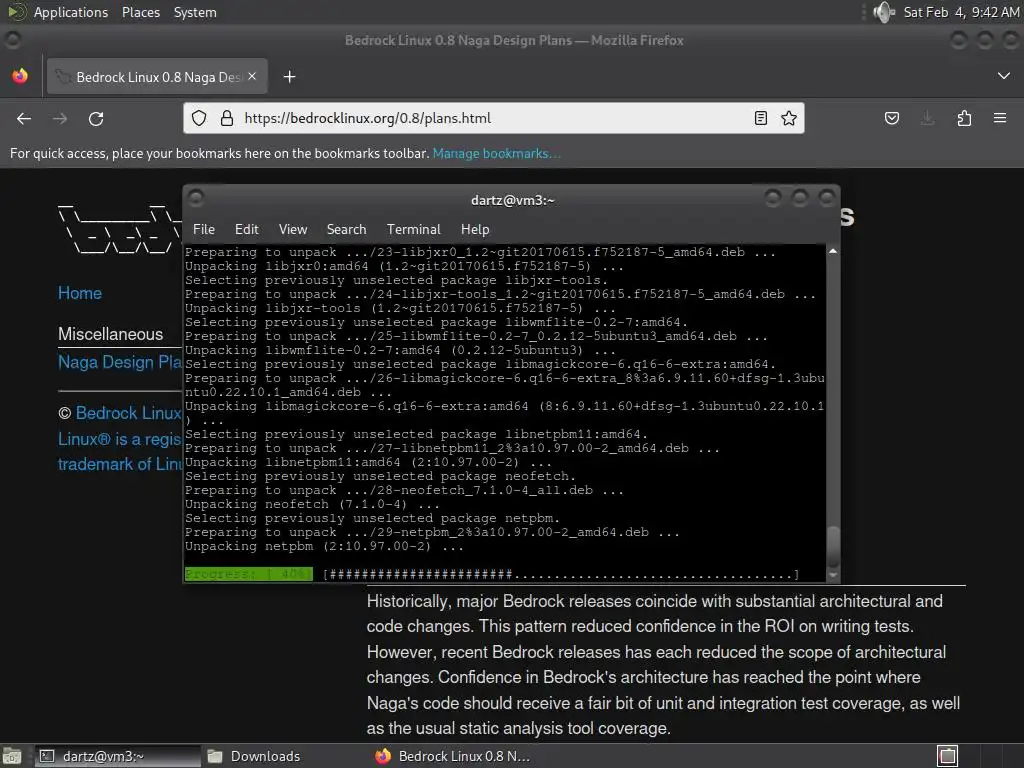This screenshot has height=768, width=1024.
Task: Click the Firefox forward arrow
Action: tap(60, 118)
